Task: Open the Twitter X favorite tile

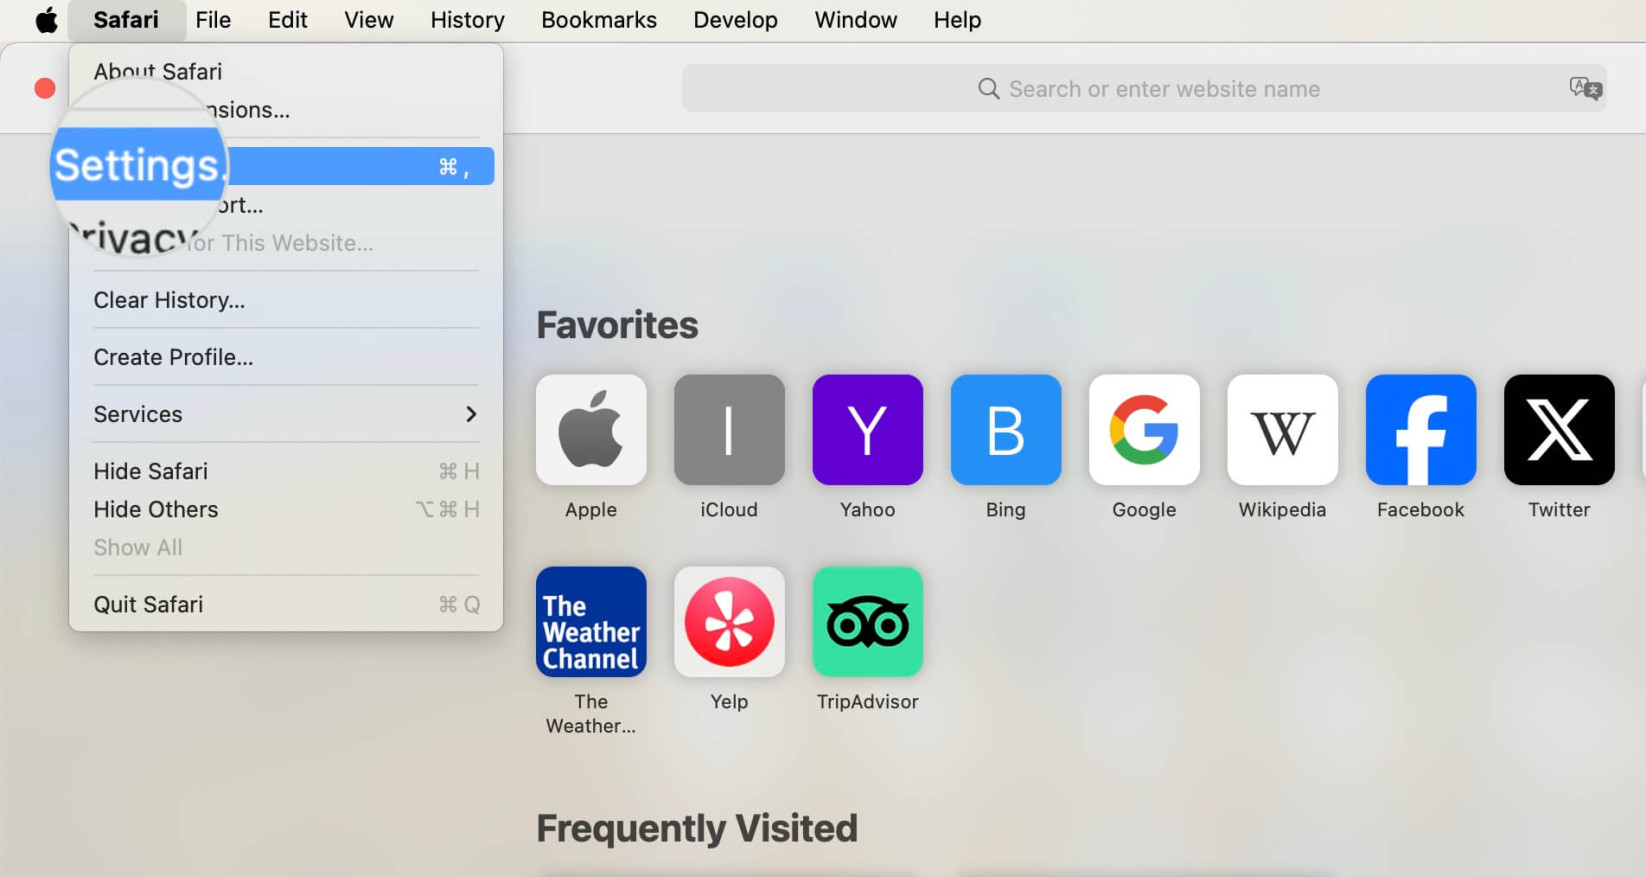Action: pos(1559,430)
